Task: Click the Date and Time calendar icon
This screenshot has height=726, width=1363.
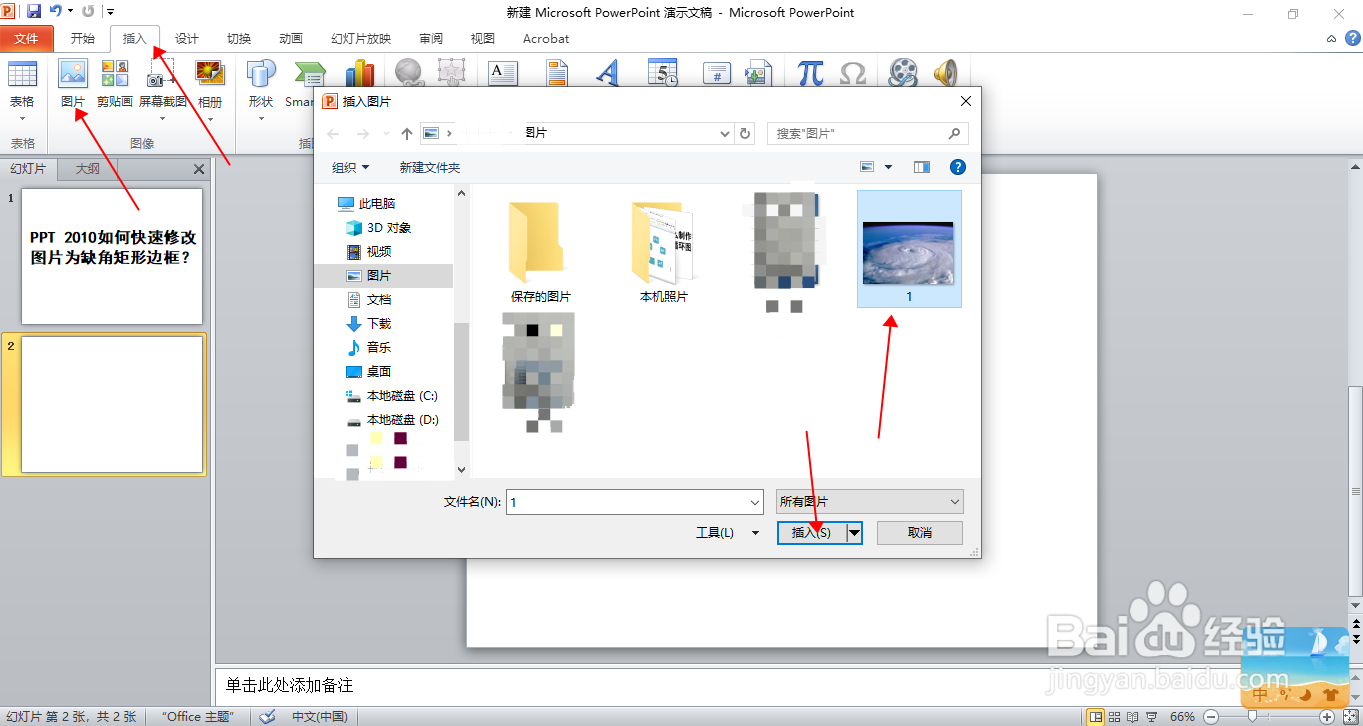Action: [x=662, y=74]
